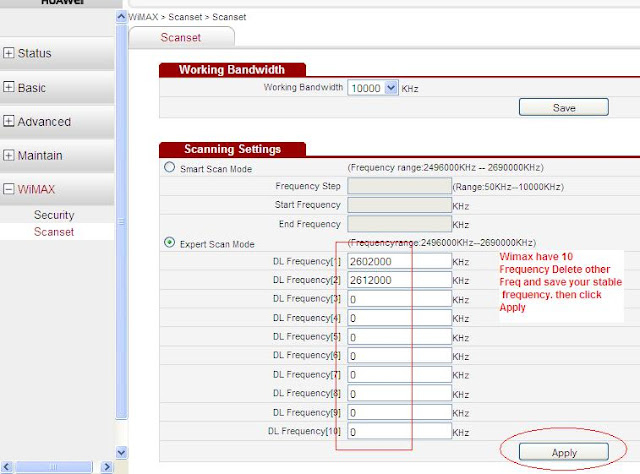Click sidebar vertical scrollbar thumb
Image resolution: width=640 pixels, height=474 pixels.
click(x=121, y=221)
